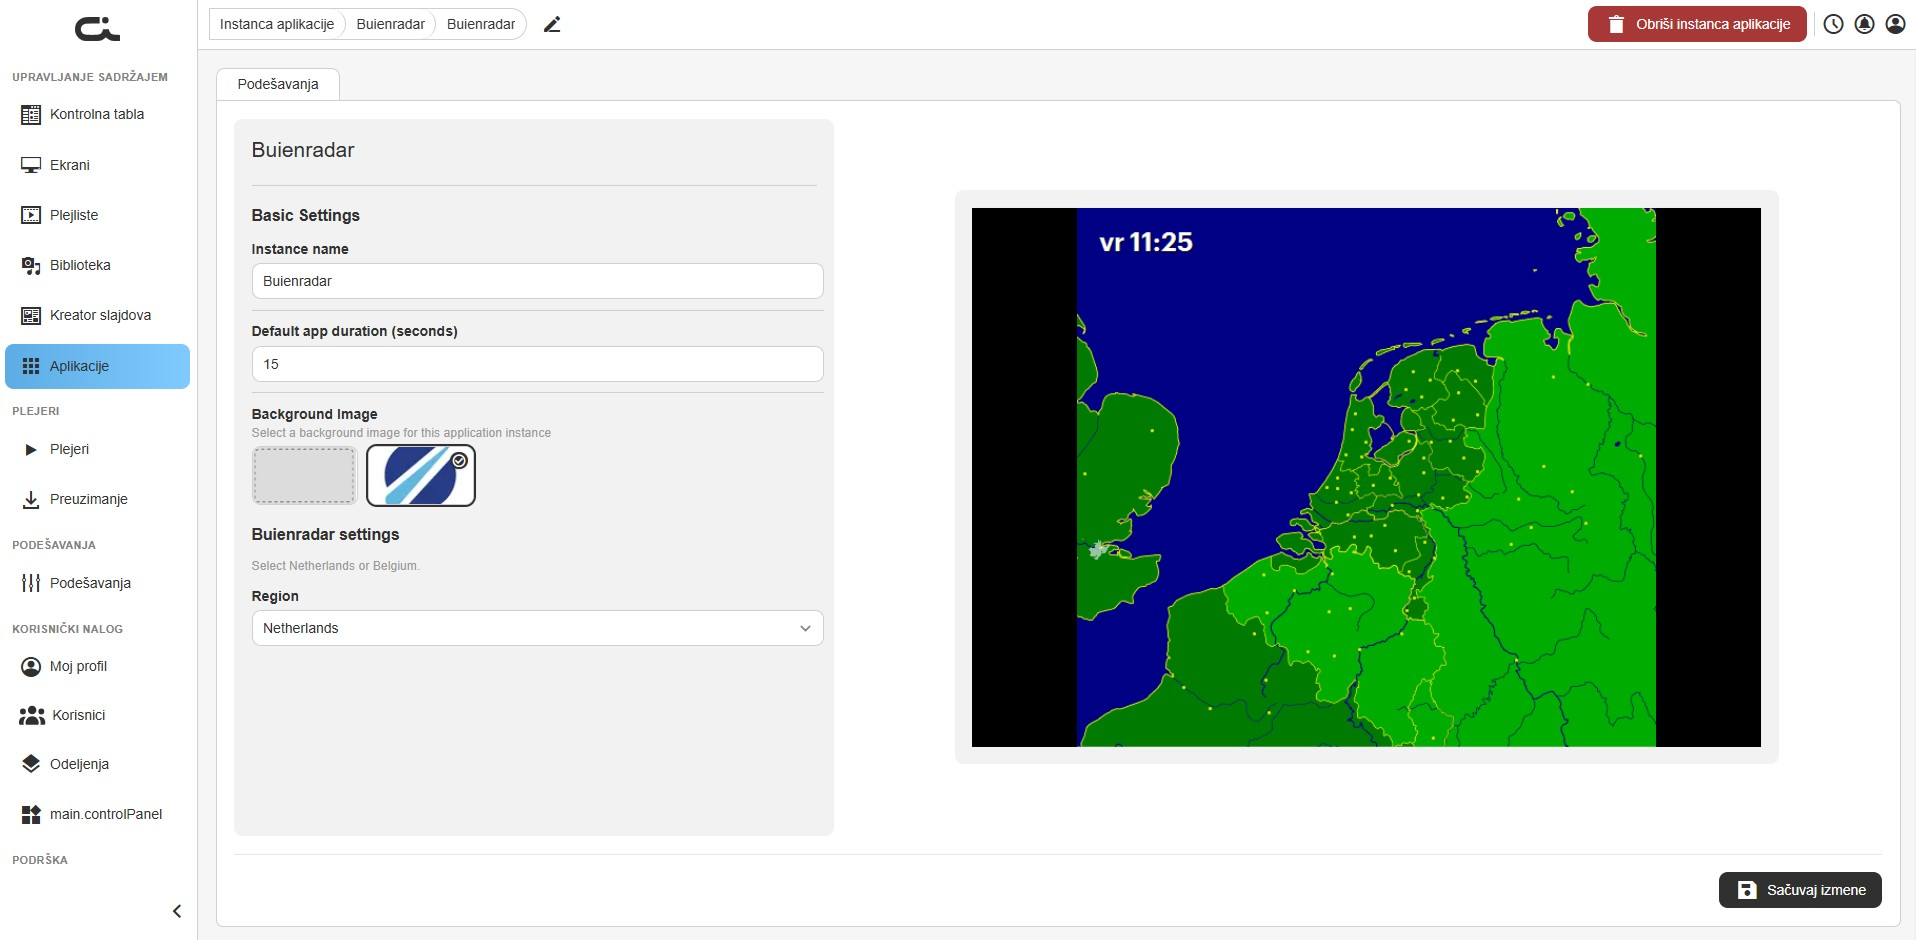Click the company logo icon
Image resolution: width=1916 pixels, height=940 pixels.
[97, 29]
